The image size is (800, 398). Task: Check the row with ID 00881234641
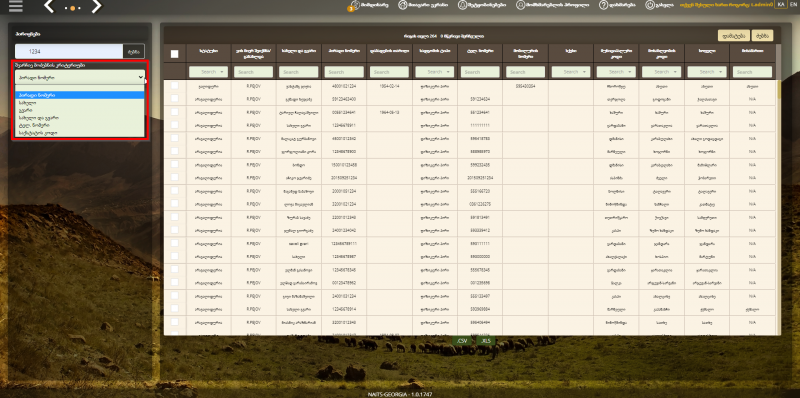[174, 112]
